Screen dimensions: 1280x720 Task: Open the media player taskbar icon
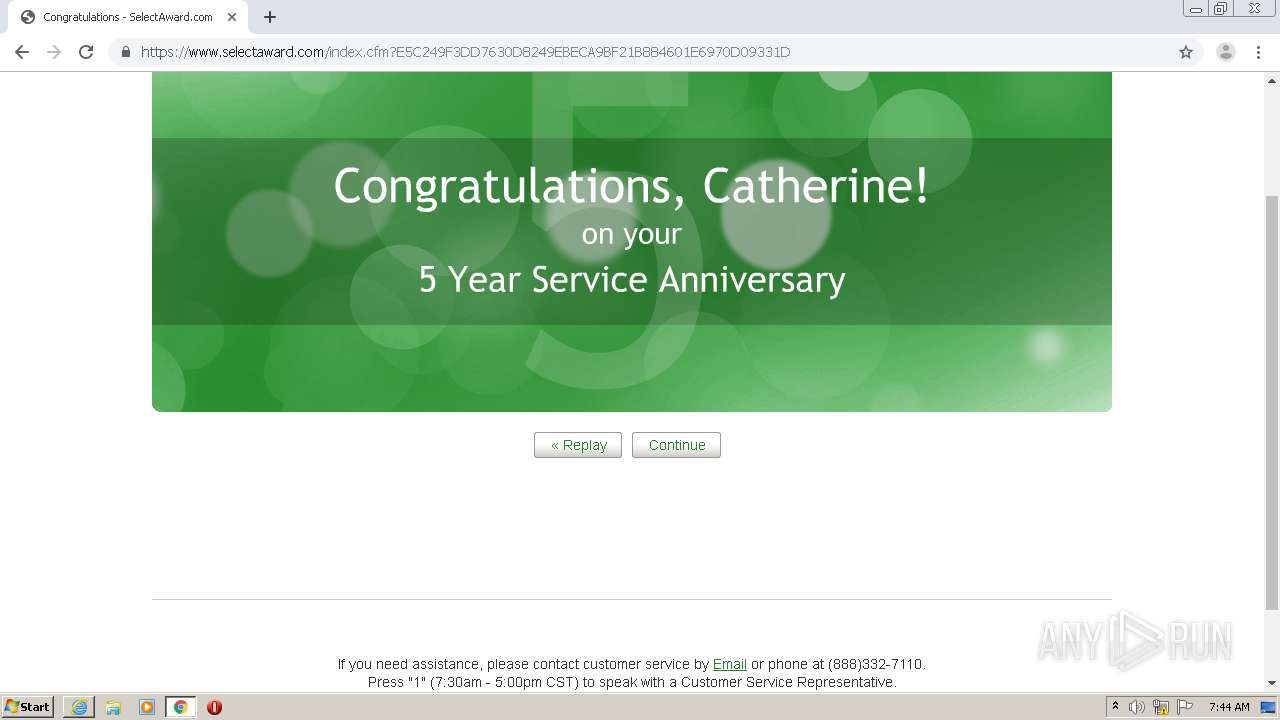[x=147, y=707]
